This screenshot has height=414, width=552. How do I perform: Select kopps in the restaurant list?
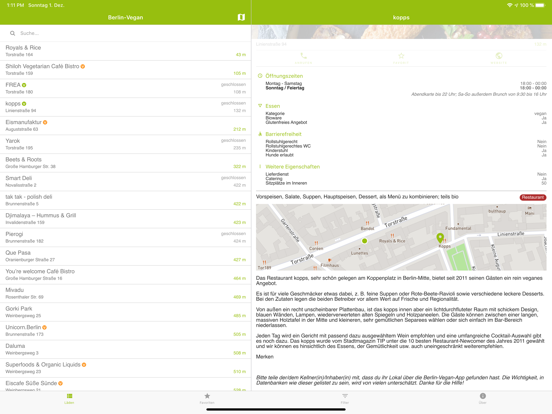125,107
